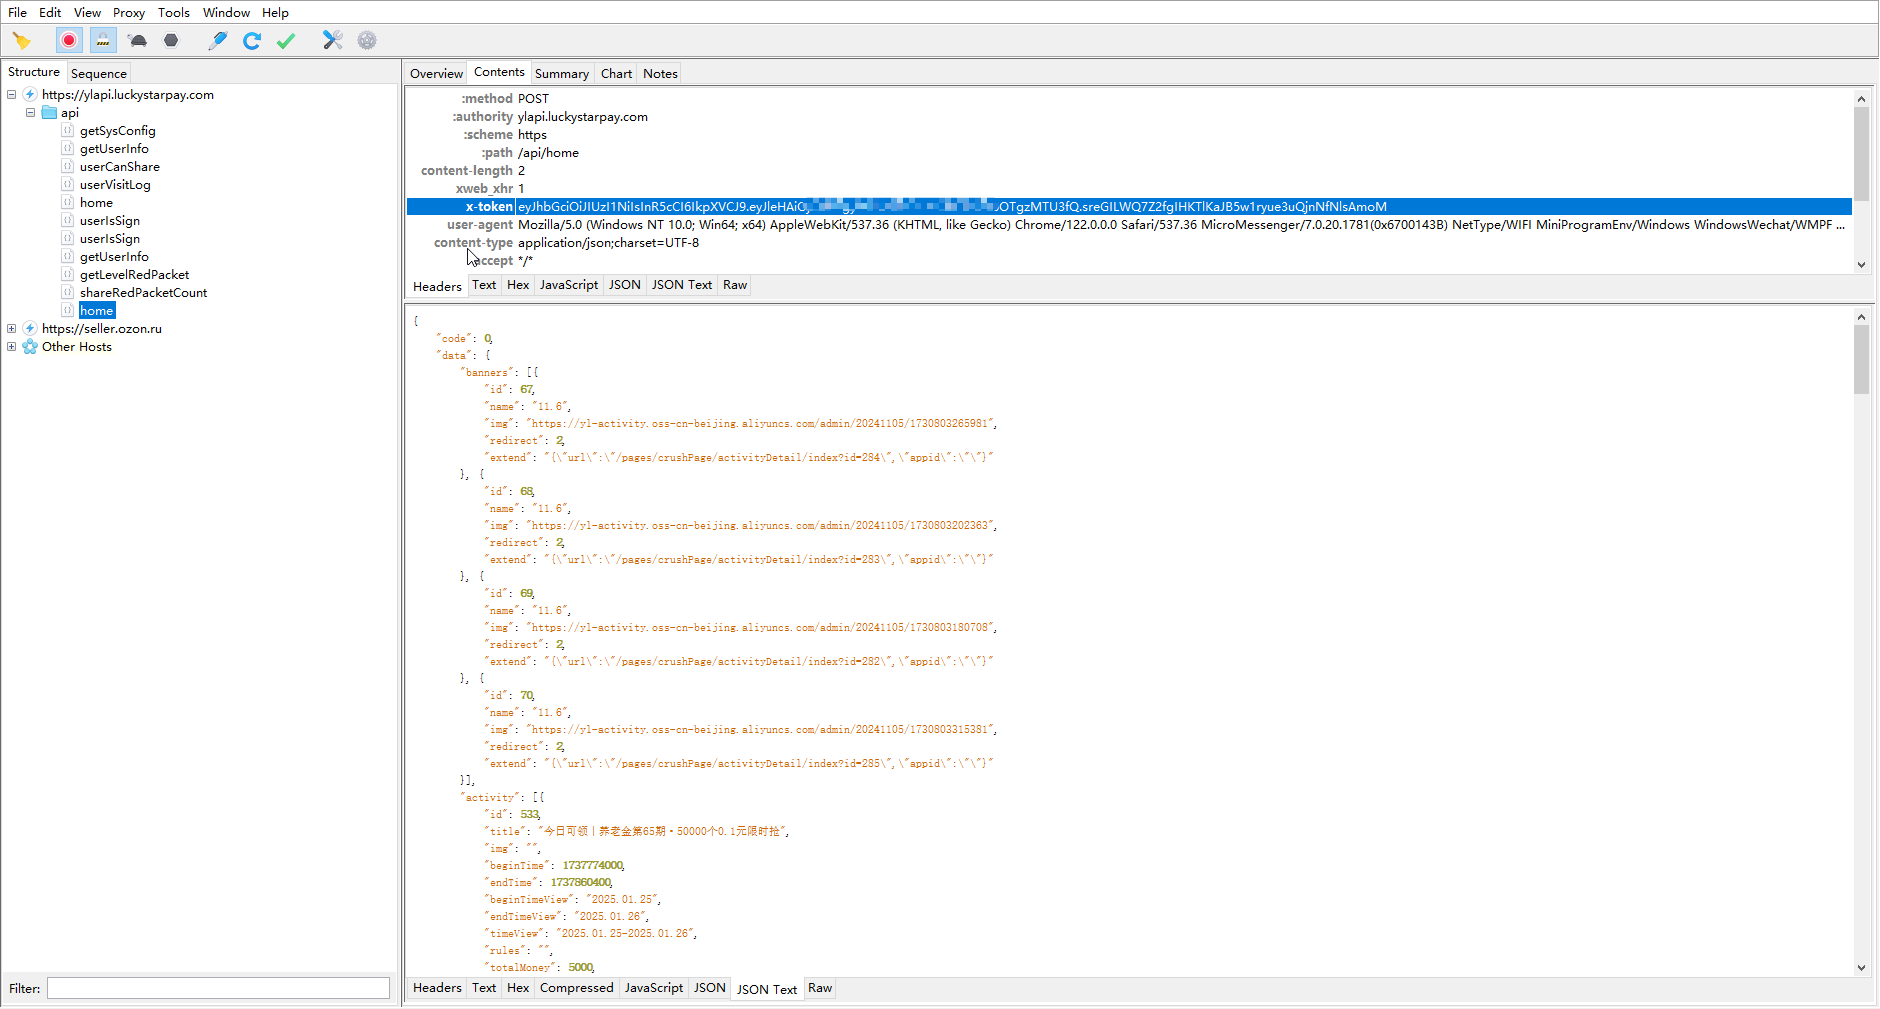The height and width of the screenshot is (1009, 1880).
Task: Click the Filter text field
Action: click(x=218, y=988)
